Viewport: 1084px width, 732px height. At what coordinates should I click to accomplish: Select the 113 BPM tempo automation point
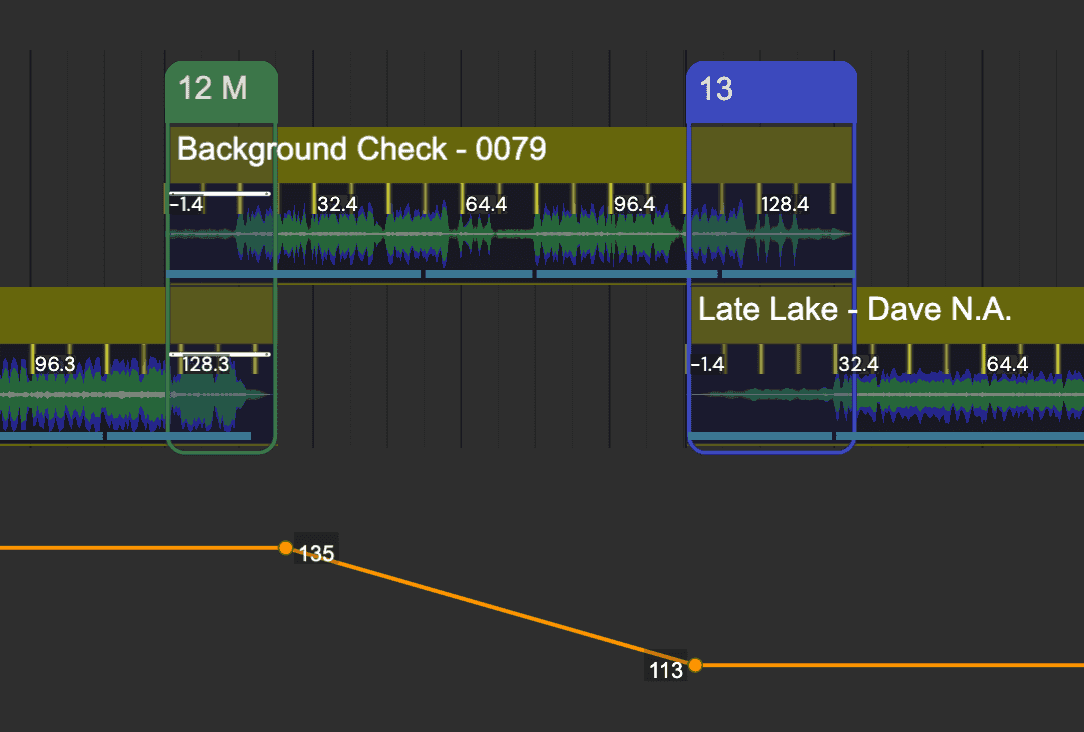tap(695, 663)
